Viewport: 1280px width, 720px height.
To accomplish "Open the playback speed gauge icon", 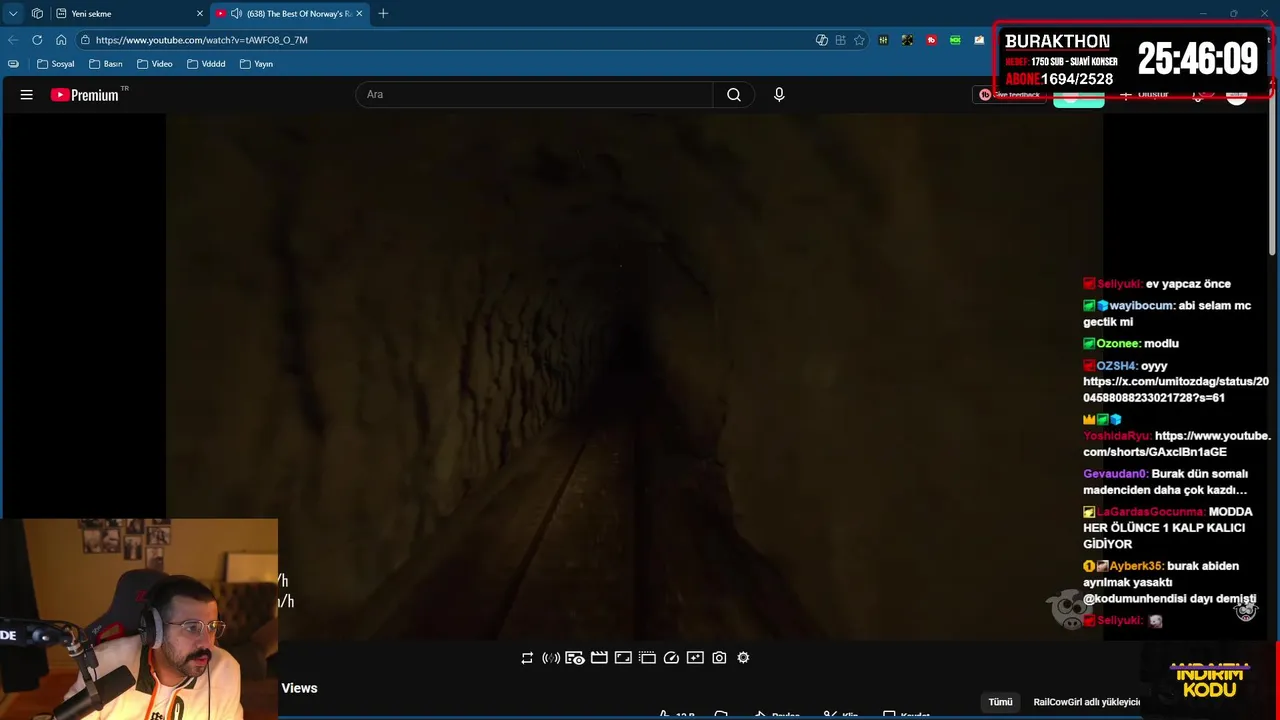I will 671,658.
